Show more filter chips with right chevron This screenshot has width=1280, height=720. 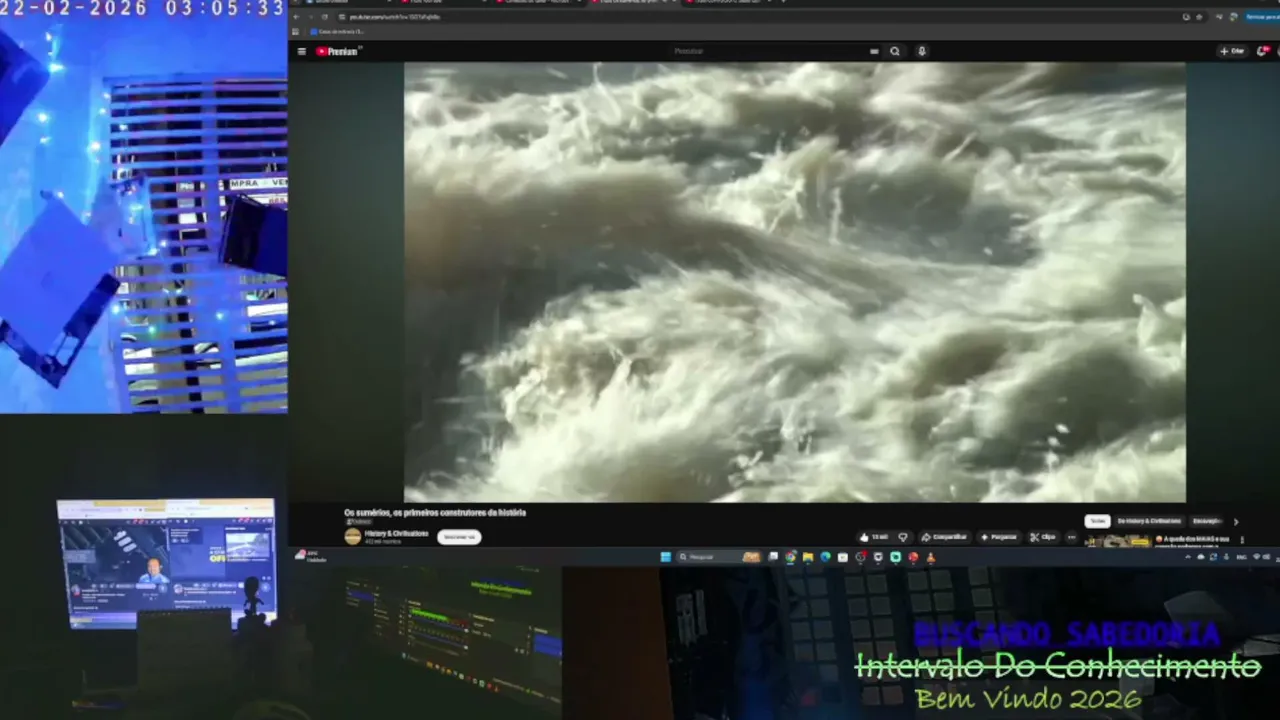tap(1235, 521)
